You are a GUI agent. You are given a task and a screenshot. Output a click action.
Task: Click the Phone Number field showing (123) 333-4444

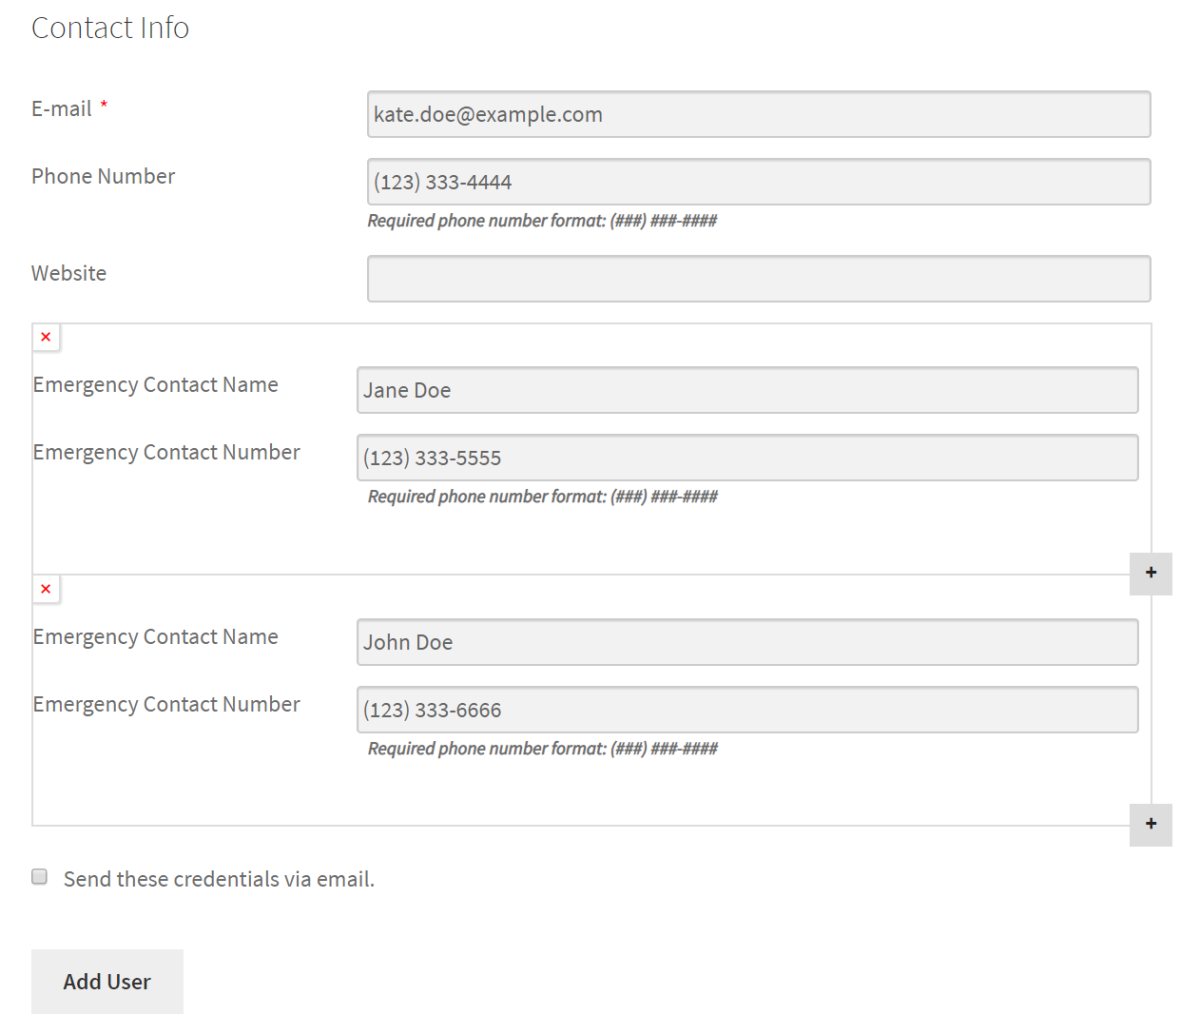click(758, 182)
